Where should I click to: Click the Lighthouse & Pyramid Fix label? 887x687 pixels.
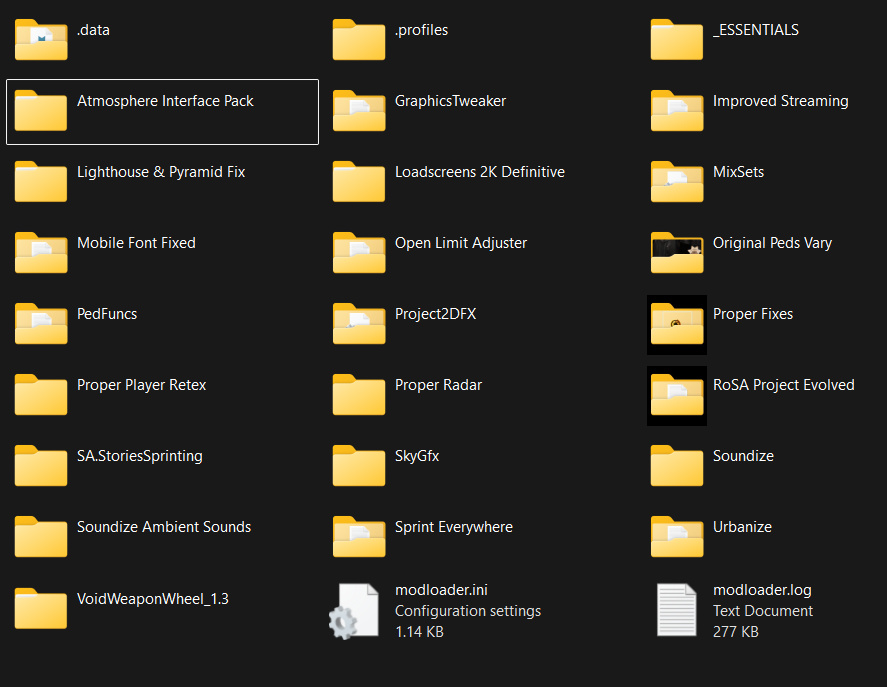tap(161, 172)
